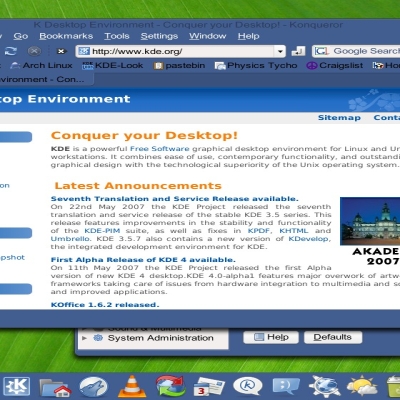400x400 pixels.
Task: Follow the Sitemap link
Action: [x=339, y=118]
